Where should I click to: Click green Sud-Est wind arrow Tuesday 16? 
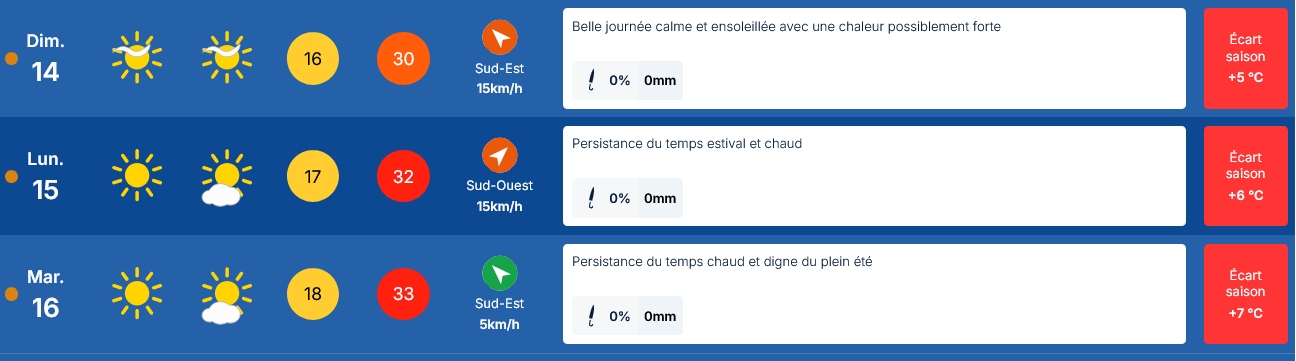tap(500, 274)
